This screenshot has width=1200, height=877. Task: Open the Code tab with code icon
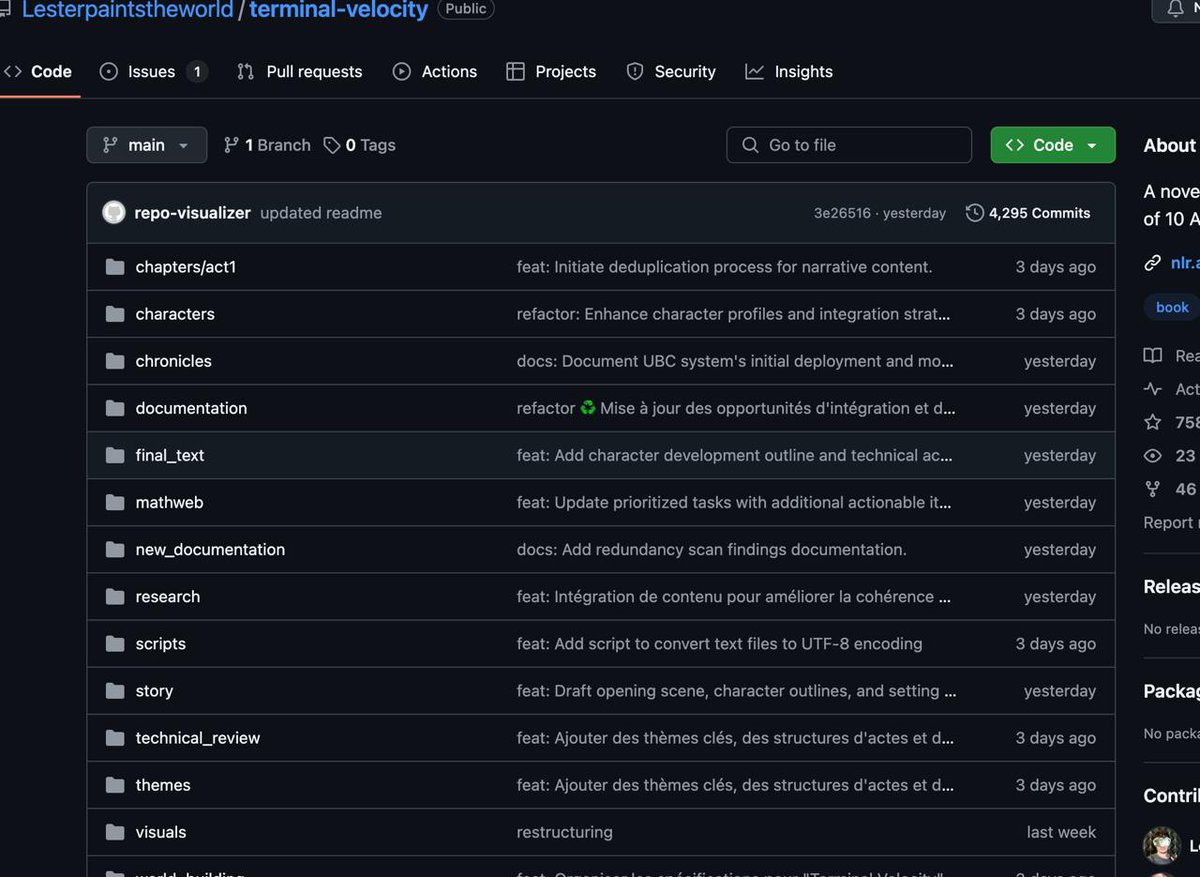click(13, 71)
